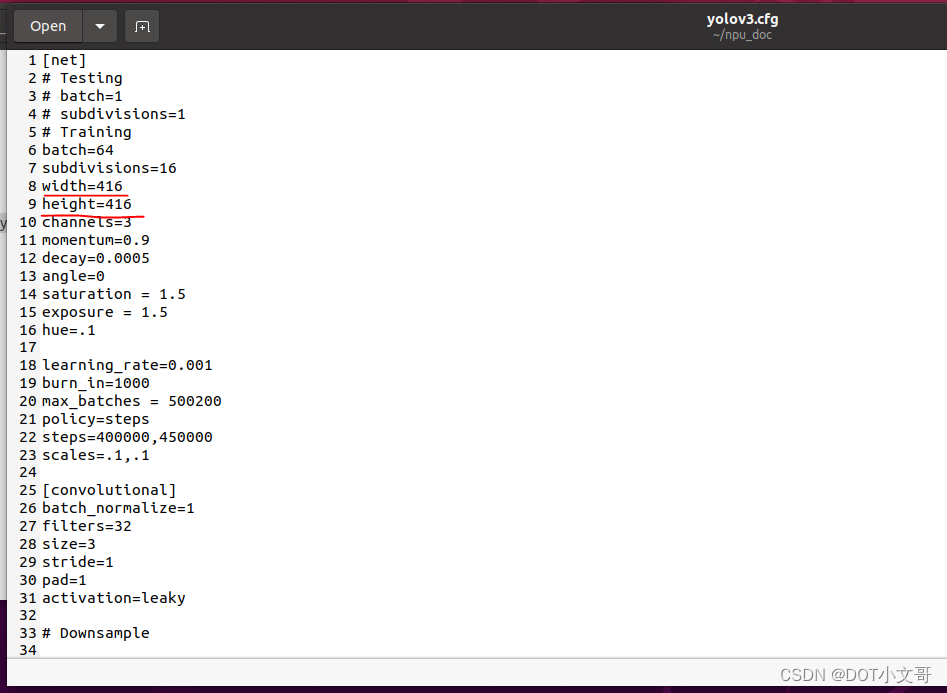Click the 'max_batches = 500200' line
The image size is (947, 693).
point(132,401)
